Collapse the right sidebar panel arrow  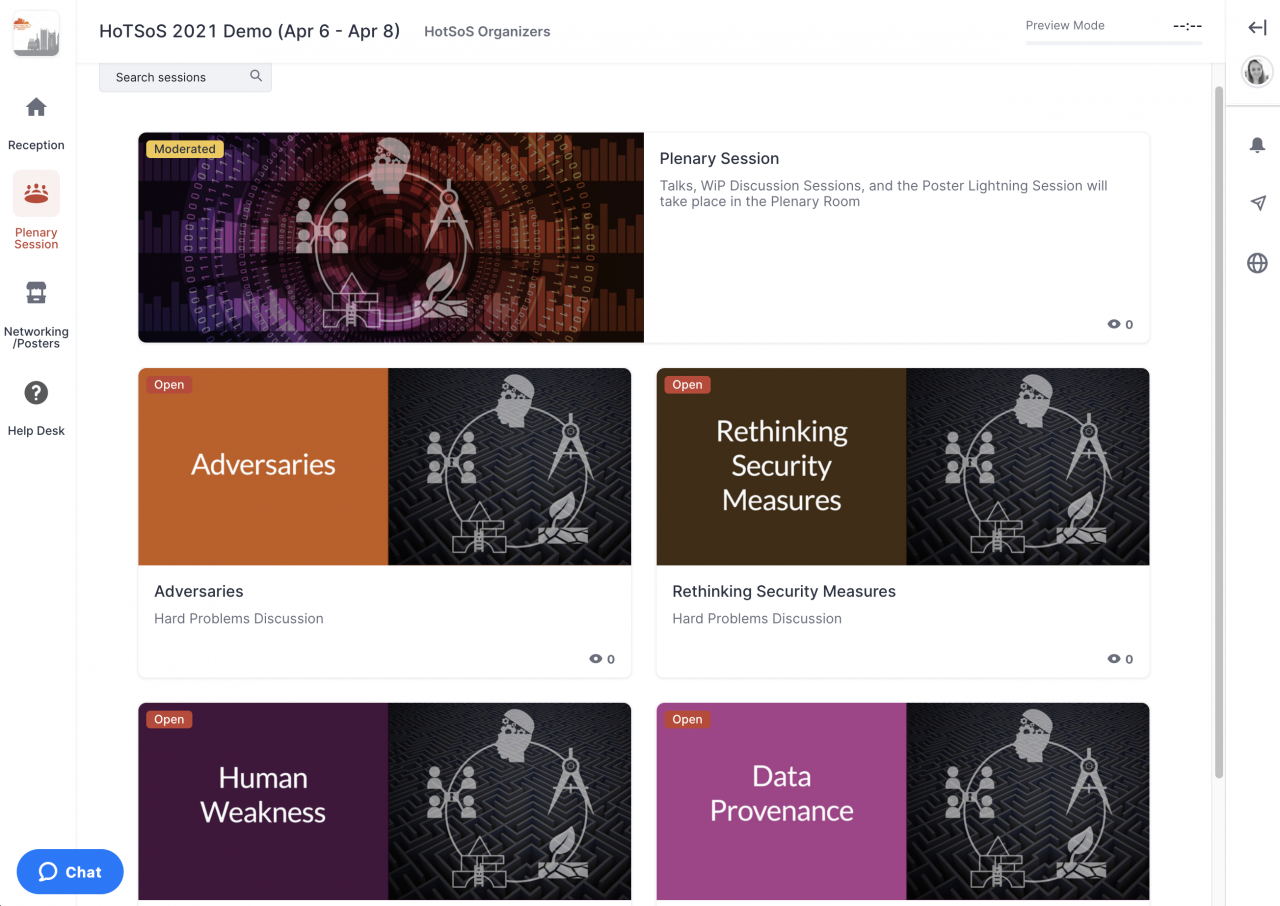click(x=1257, y=28)
